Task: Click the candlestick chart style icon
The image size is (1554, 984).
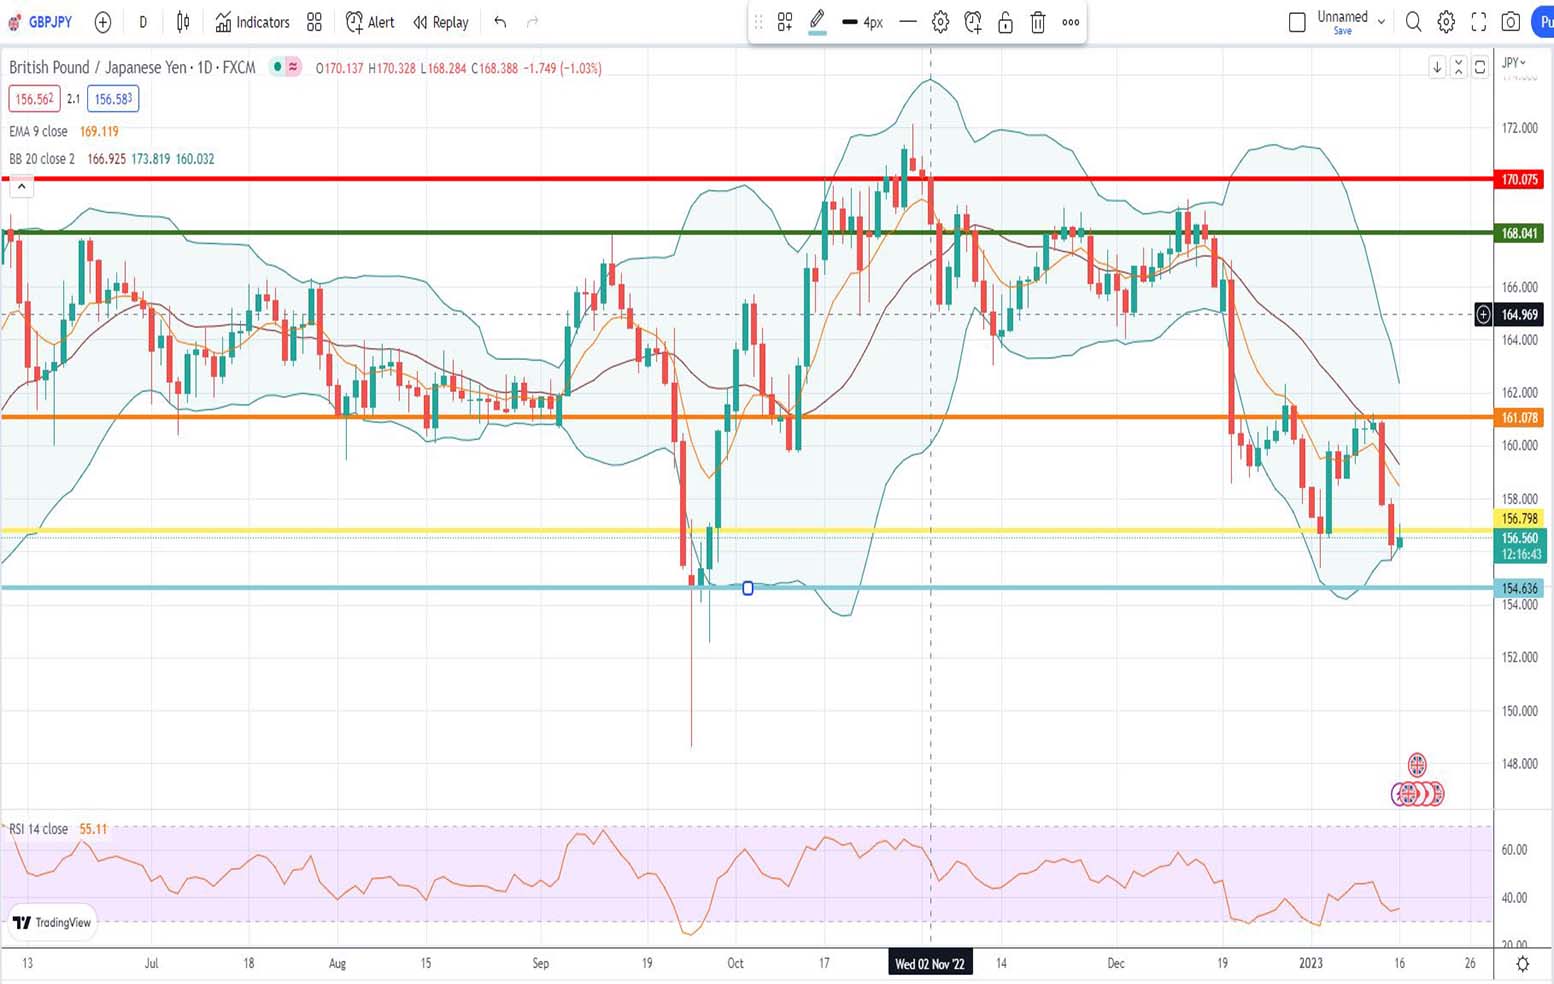Action: click(x=183, y=22)
